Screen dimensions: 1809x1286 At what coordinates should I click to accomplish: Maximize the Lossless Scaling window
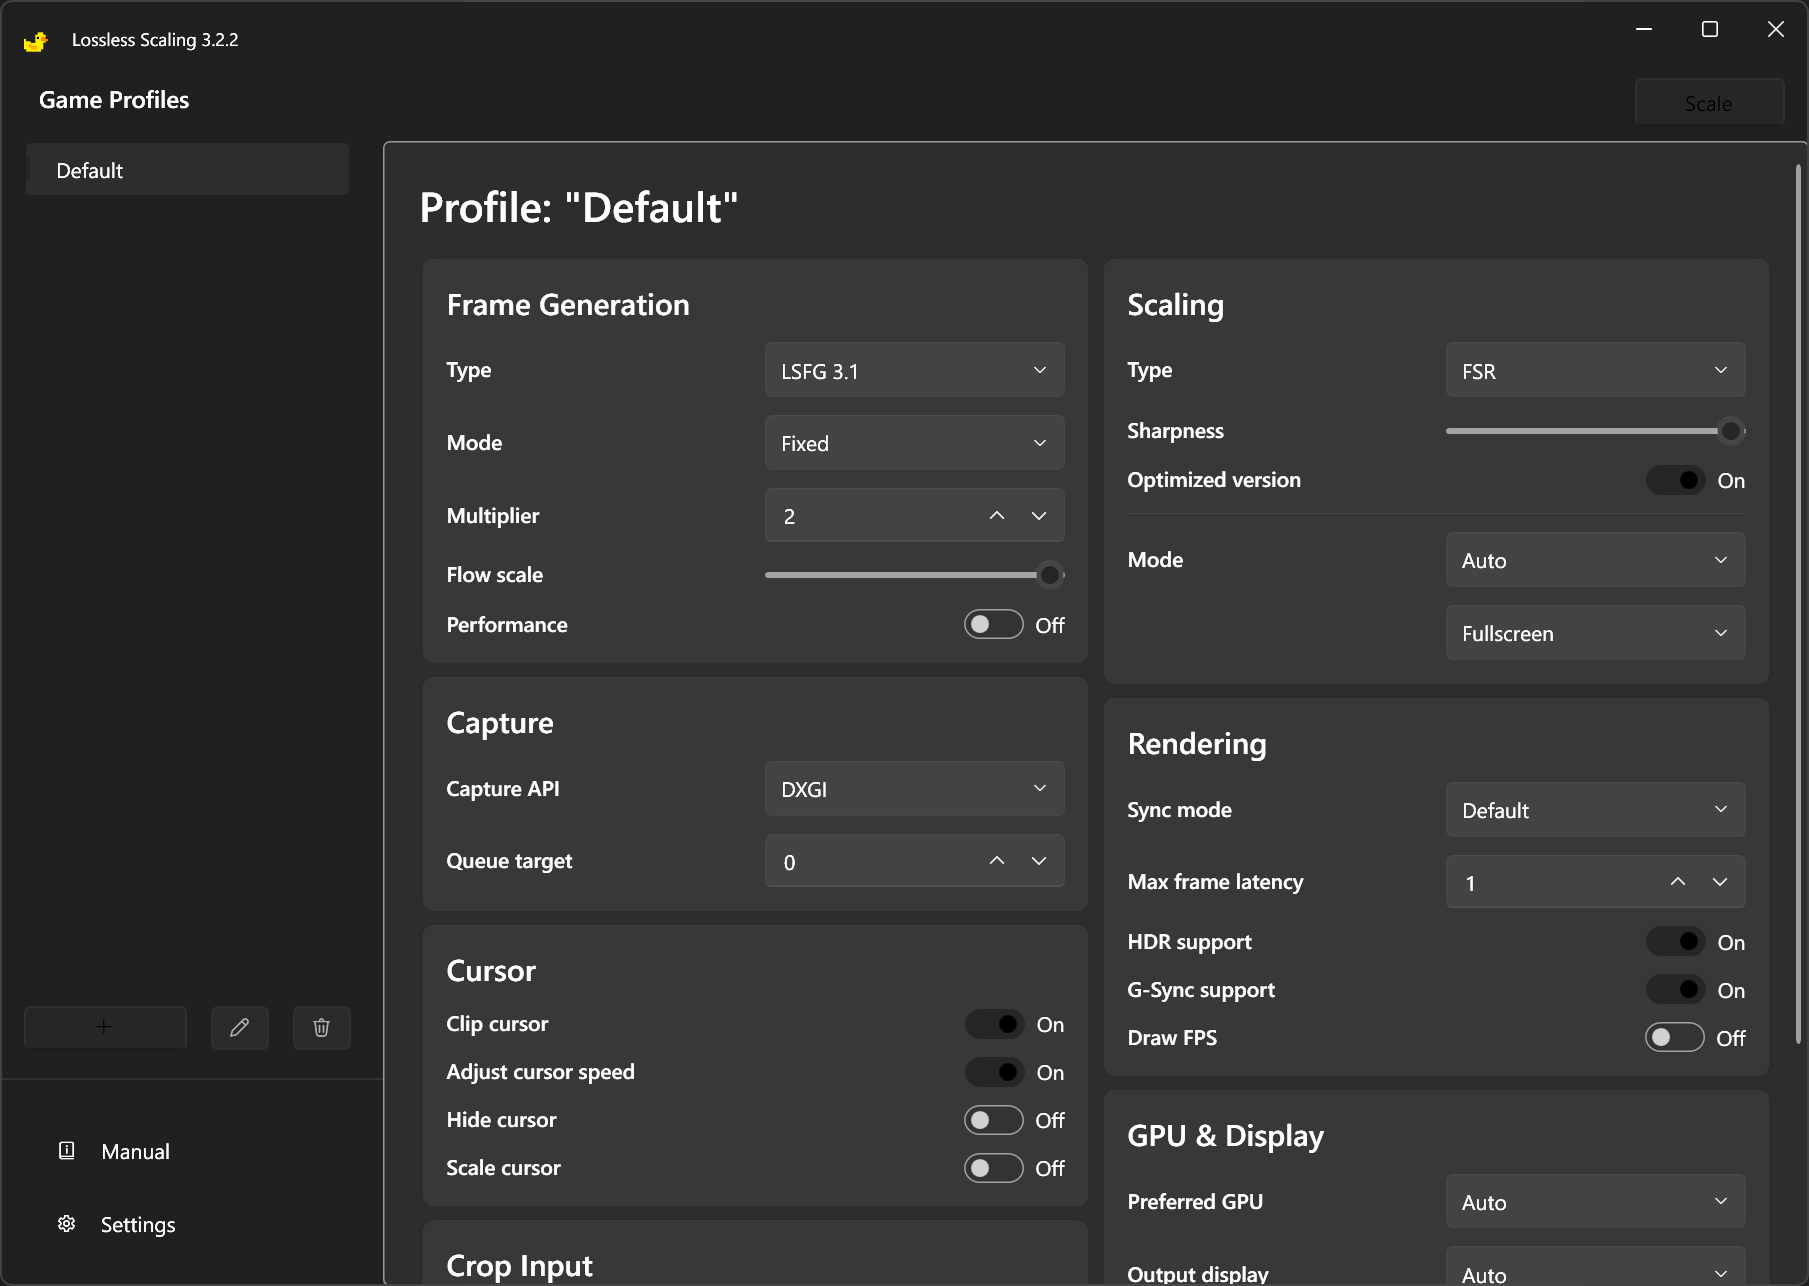click(1710, 30)
